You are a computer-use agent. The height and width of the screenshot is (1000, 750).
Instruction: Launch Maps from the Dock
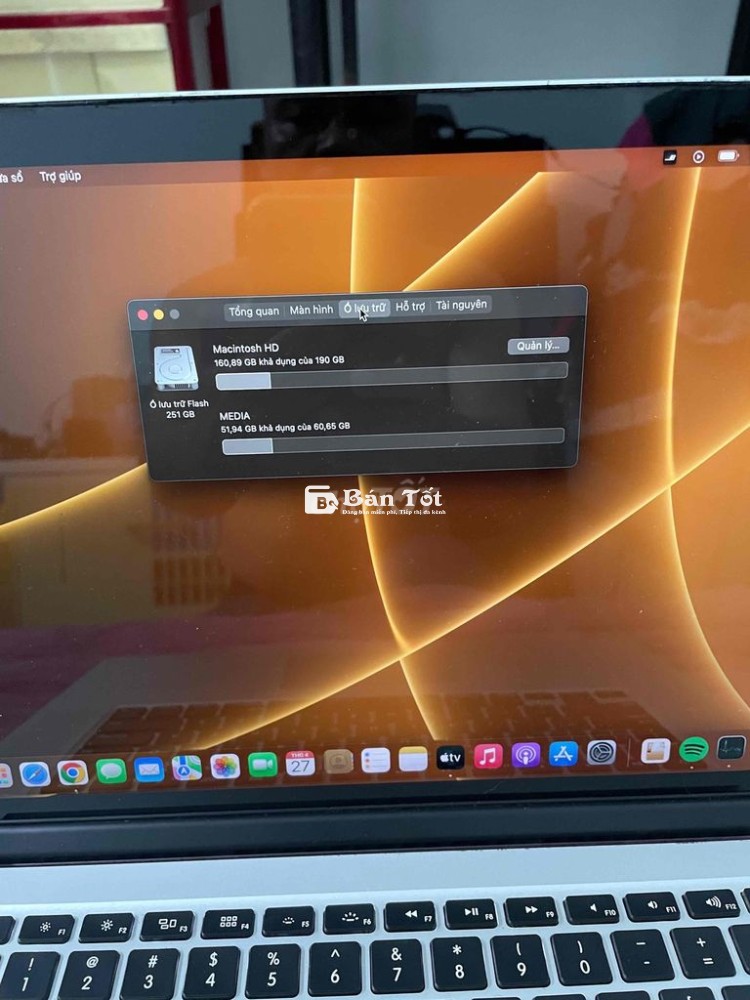click(187, 768)
